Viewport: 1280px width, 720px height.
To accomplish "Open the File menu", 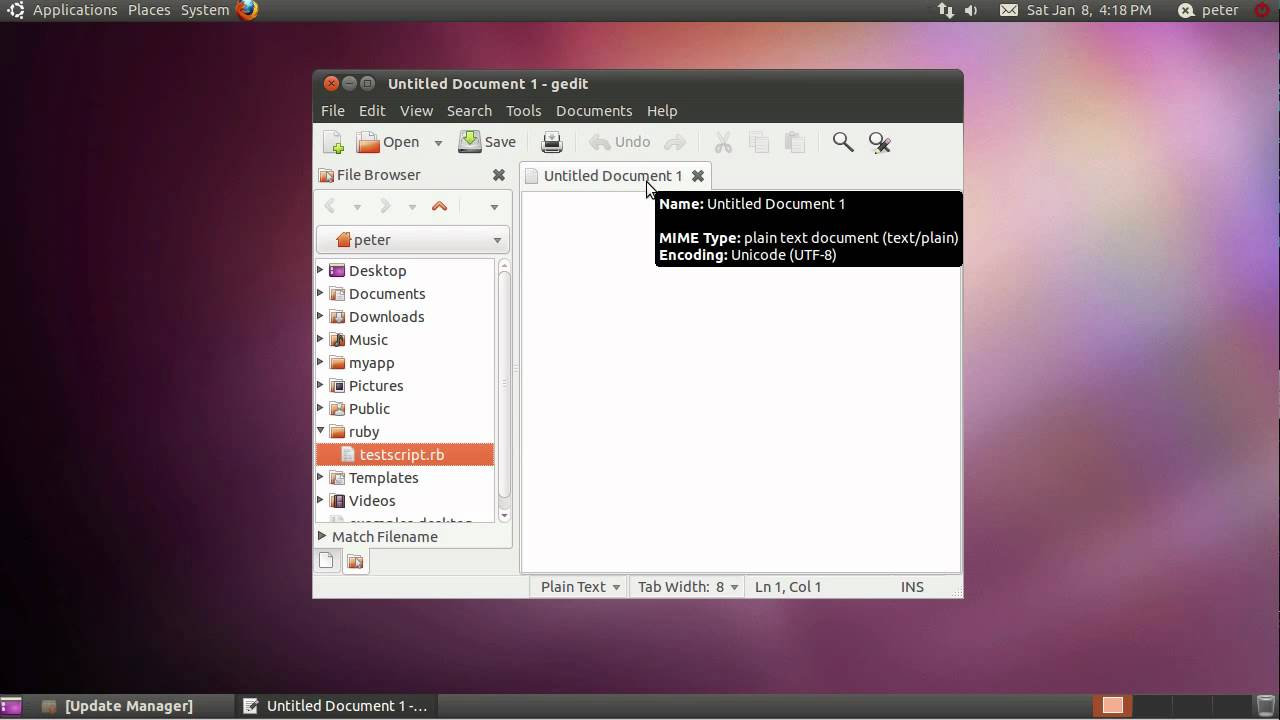I will pos(333,111).
